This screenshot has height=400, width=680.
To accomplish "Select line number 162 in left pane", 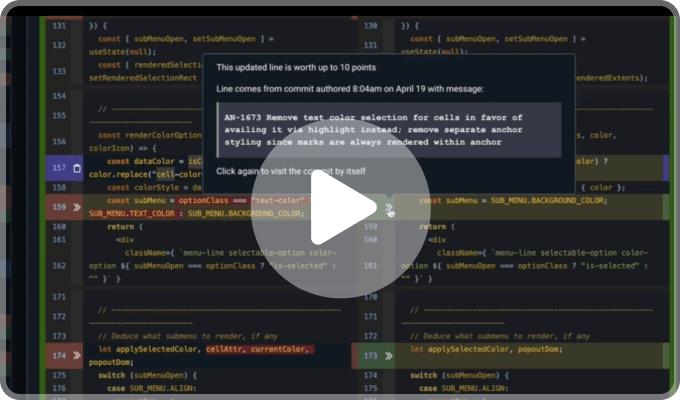I will (x=57, y=265).
